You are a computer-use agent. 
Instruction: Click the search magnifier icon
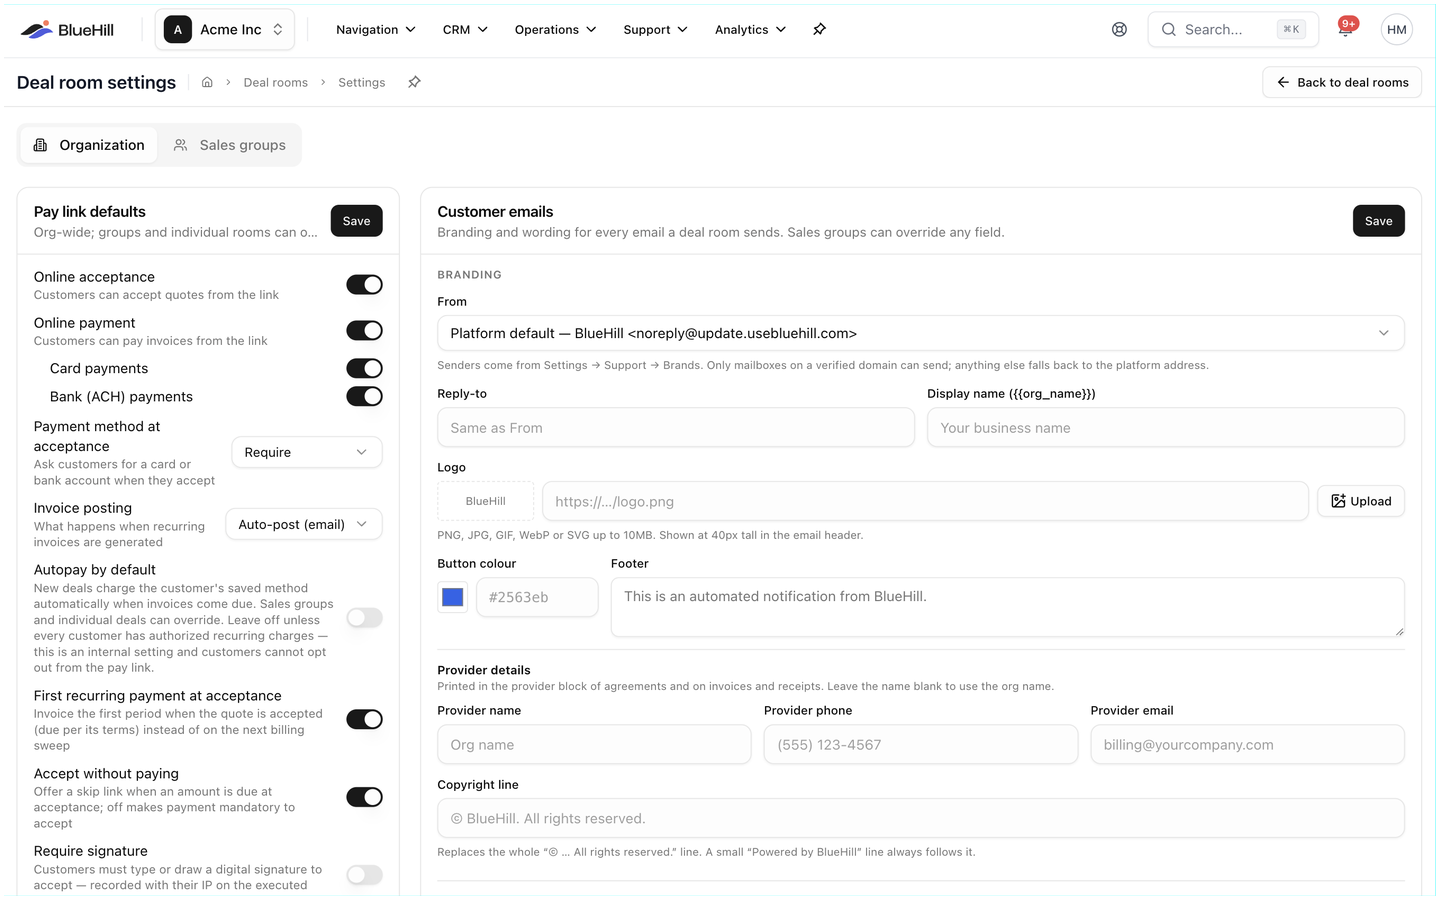pos(1168,30)
